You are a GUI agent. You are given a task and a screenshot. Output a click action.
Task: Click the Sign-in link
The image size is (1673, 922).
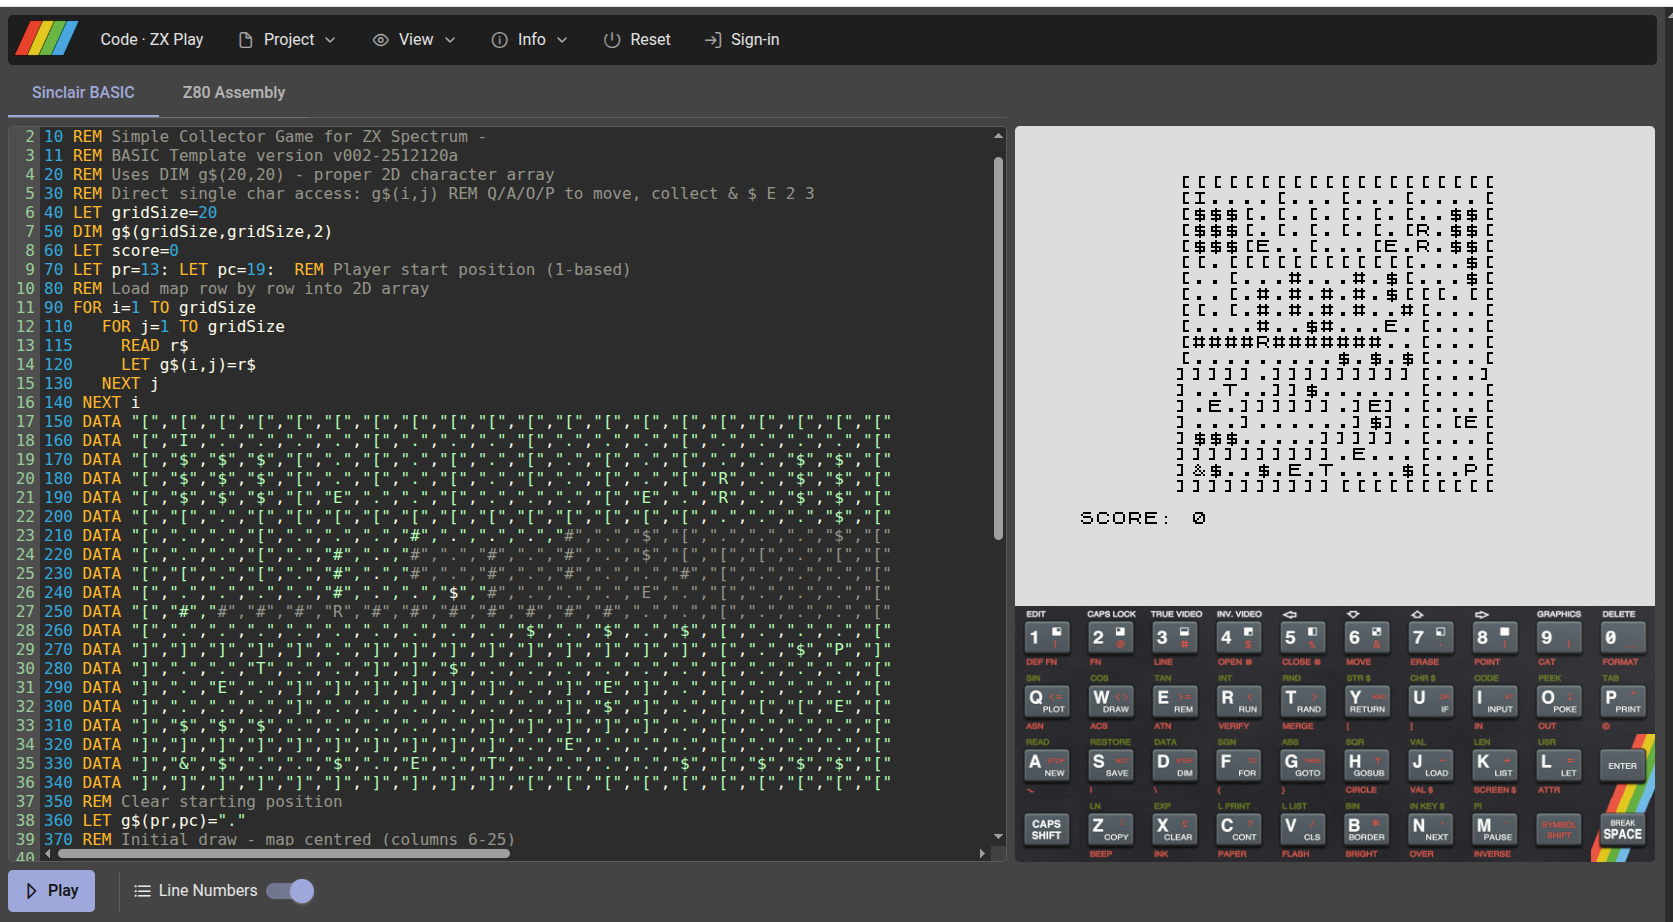click(742, 40)
